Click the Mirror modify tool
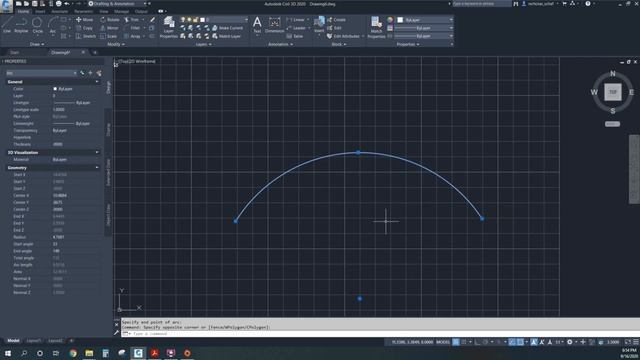 click(x=109, y=28)
